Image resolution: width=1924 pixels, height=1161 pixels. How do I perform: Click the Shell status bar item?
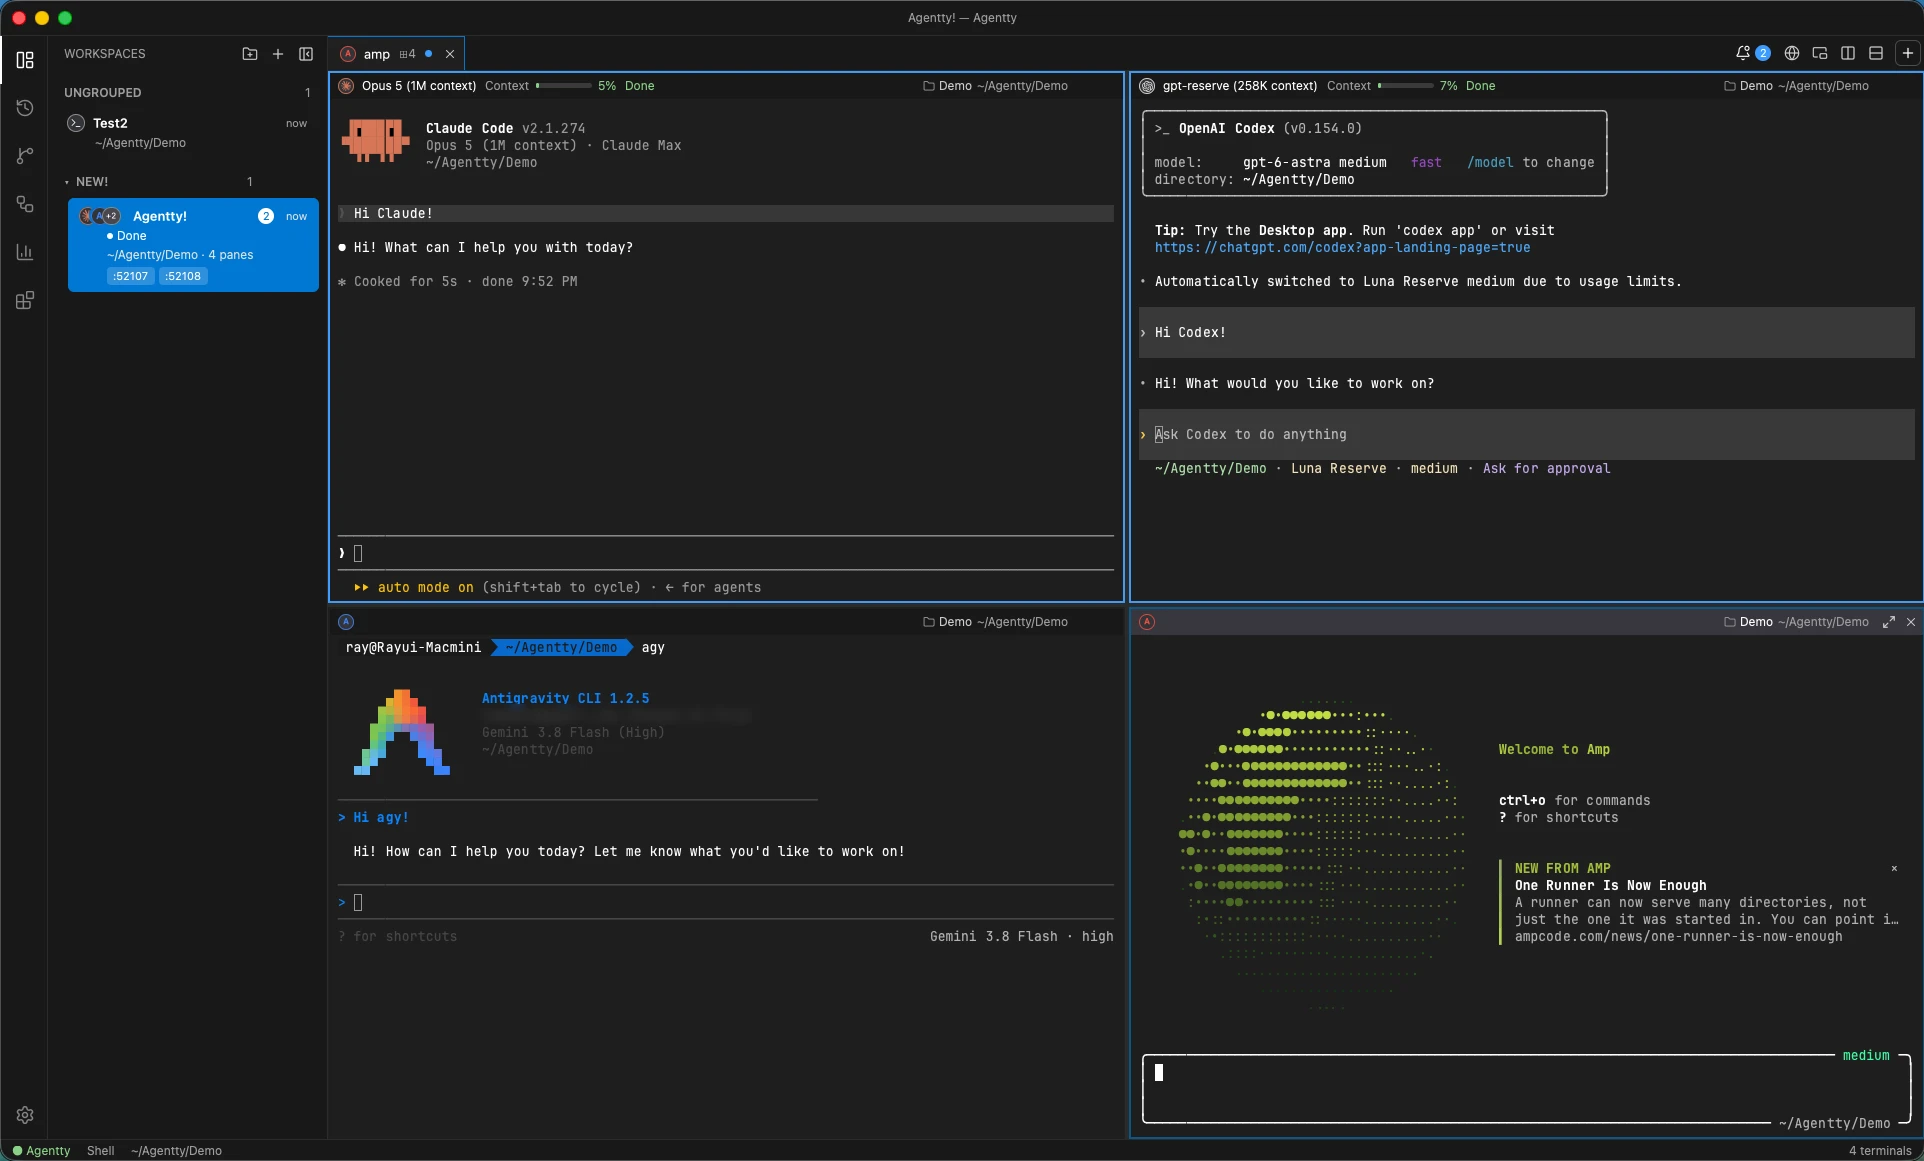pos(100,1151)
